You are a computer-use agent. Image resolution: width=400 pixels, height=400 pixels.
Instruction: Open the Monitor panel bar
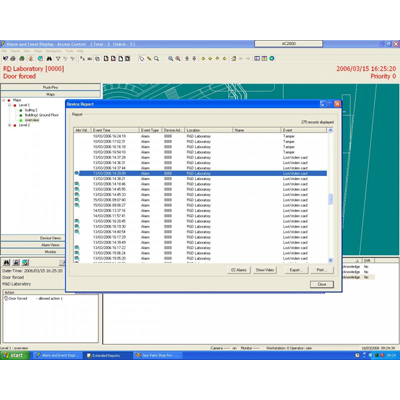(33, 252)
